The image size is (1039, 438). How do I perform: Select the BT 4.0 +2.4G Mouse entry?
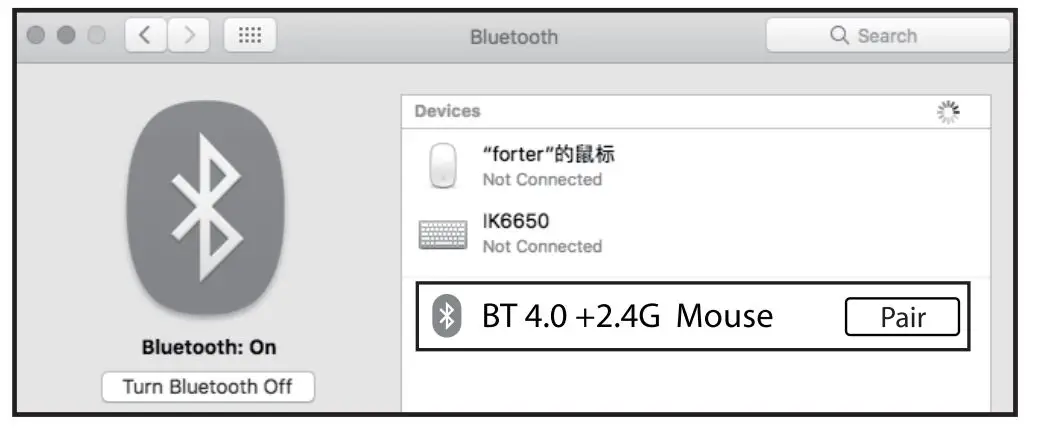click(x=627, y=317)
